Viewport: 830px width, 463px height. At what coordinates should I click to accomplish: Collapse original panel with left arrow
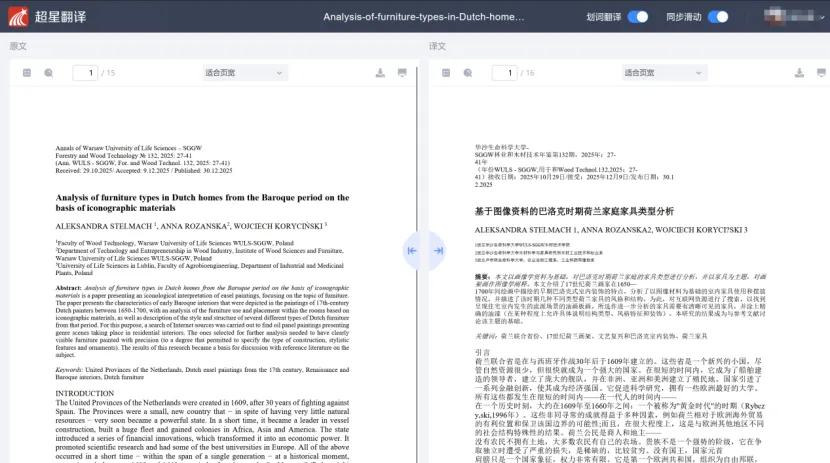pyautogui.click(x=412, y=251)
